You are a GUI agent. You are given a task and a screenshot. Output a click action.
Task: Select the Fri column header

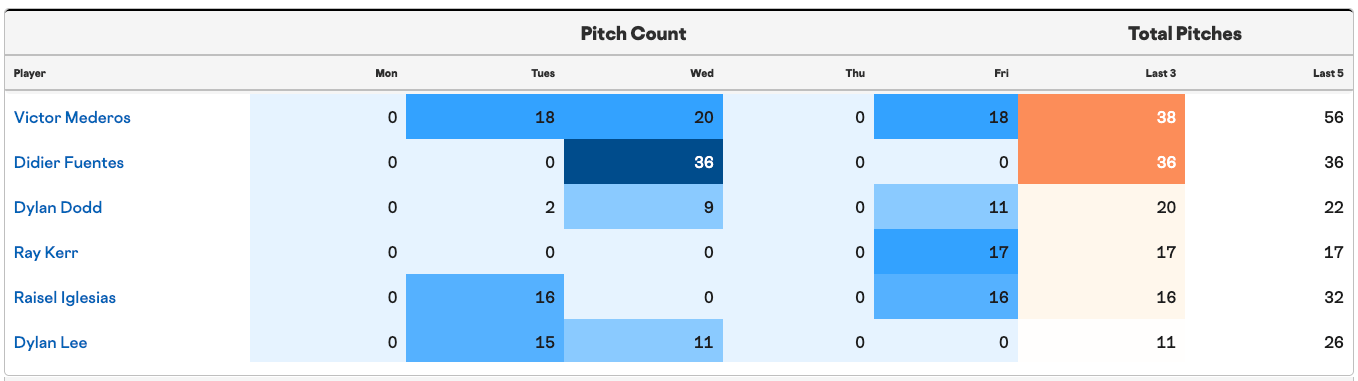[x=1001, y=73]
